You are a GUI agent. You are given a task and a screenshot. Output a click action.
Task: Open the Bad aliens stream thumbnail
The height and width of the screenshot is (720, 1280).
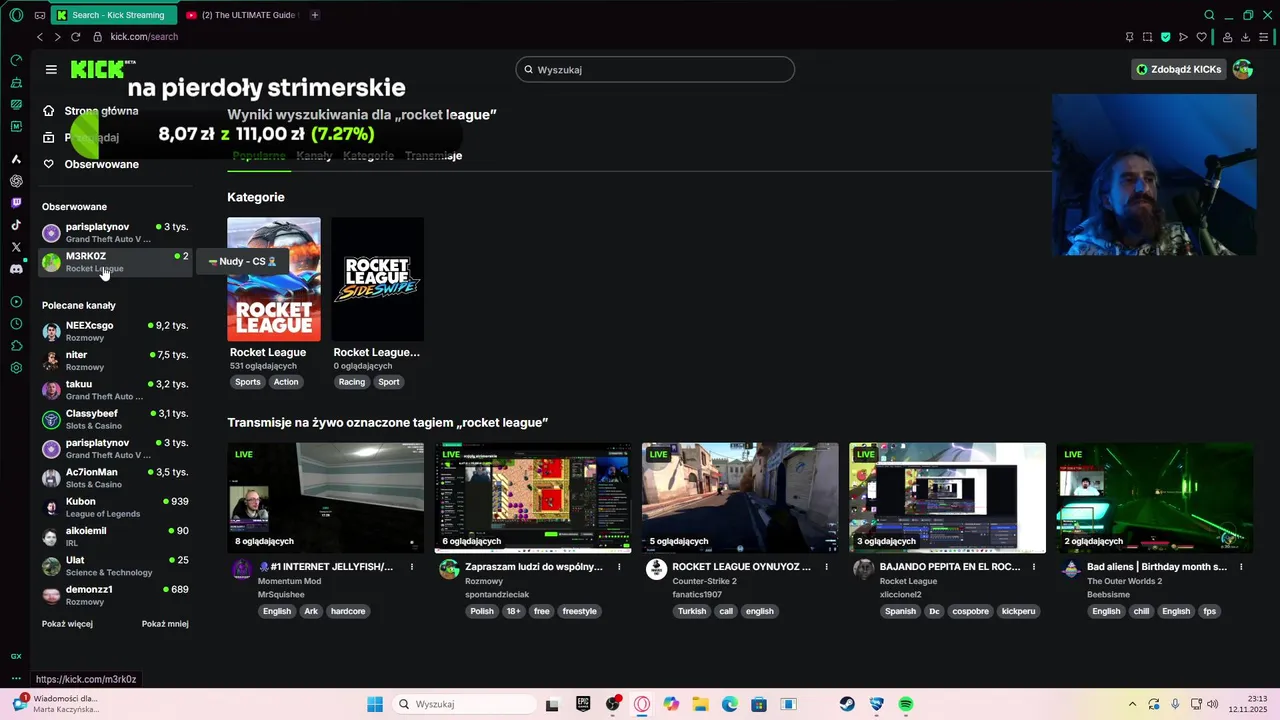(1155, 498)
